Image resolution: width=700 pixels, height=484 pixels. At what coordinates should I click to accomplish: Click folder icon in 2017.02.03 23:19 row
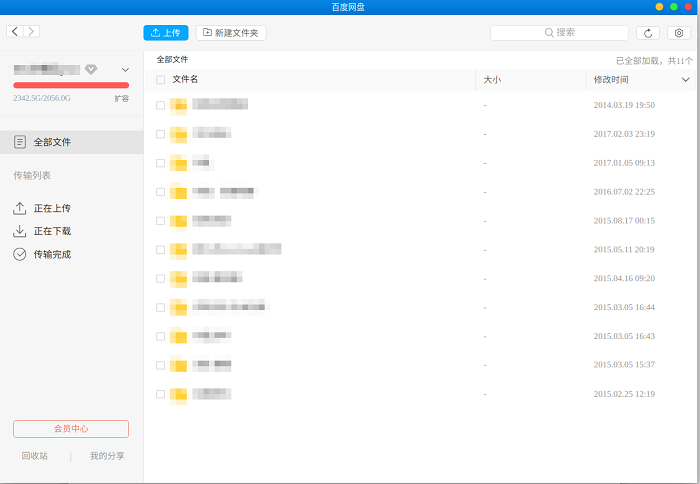[x=179, y=135]
